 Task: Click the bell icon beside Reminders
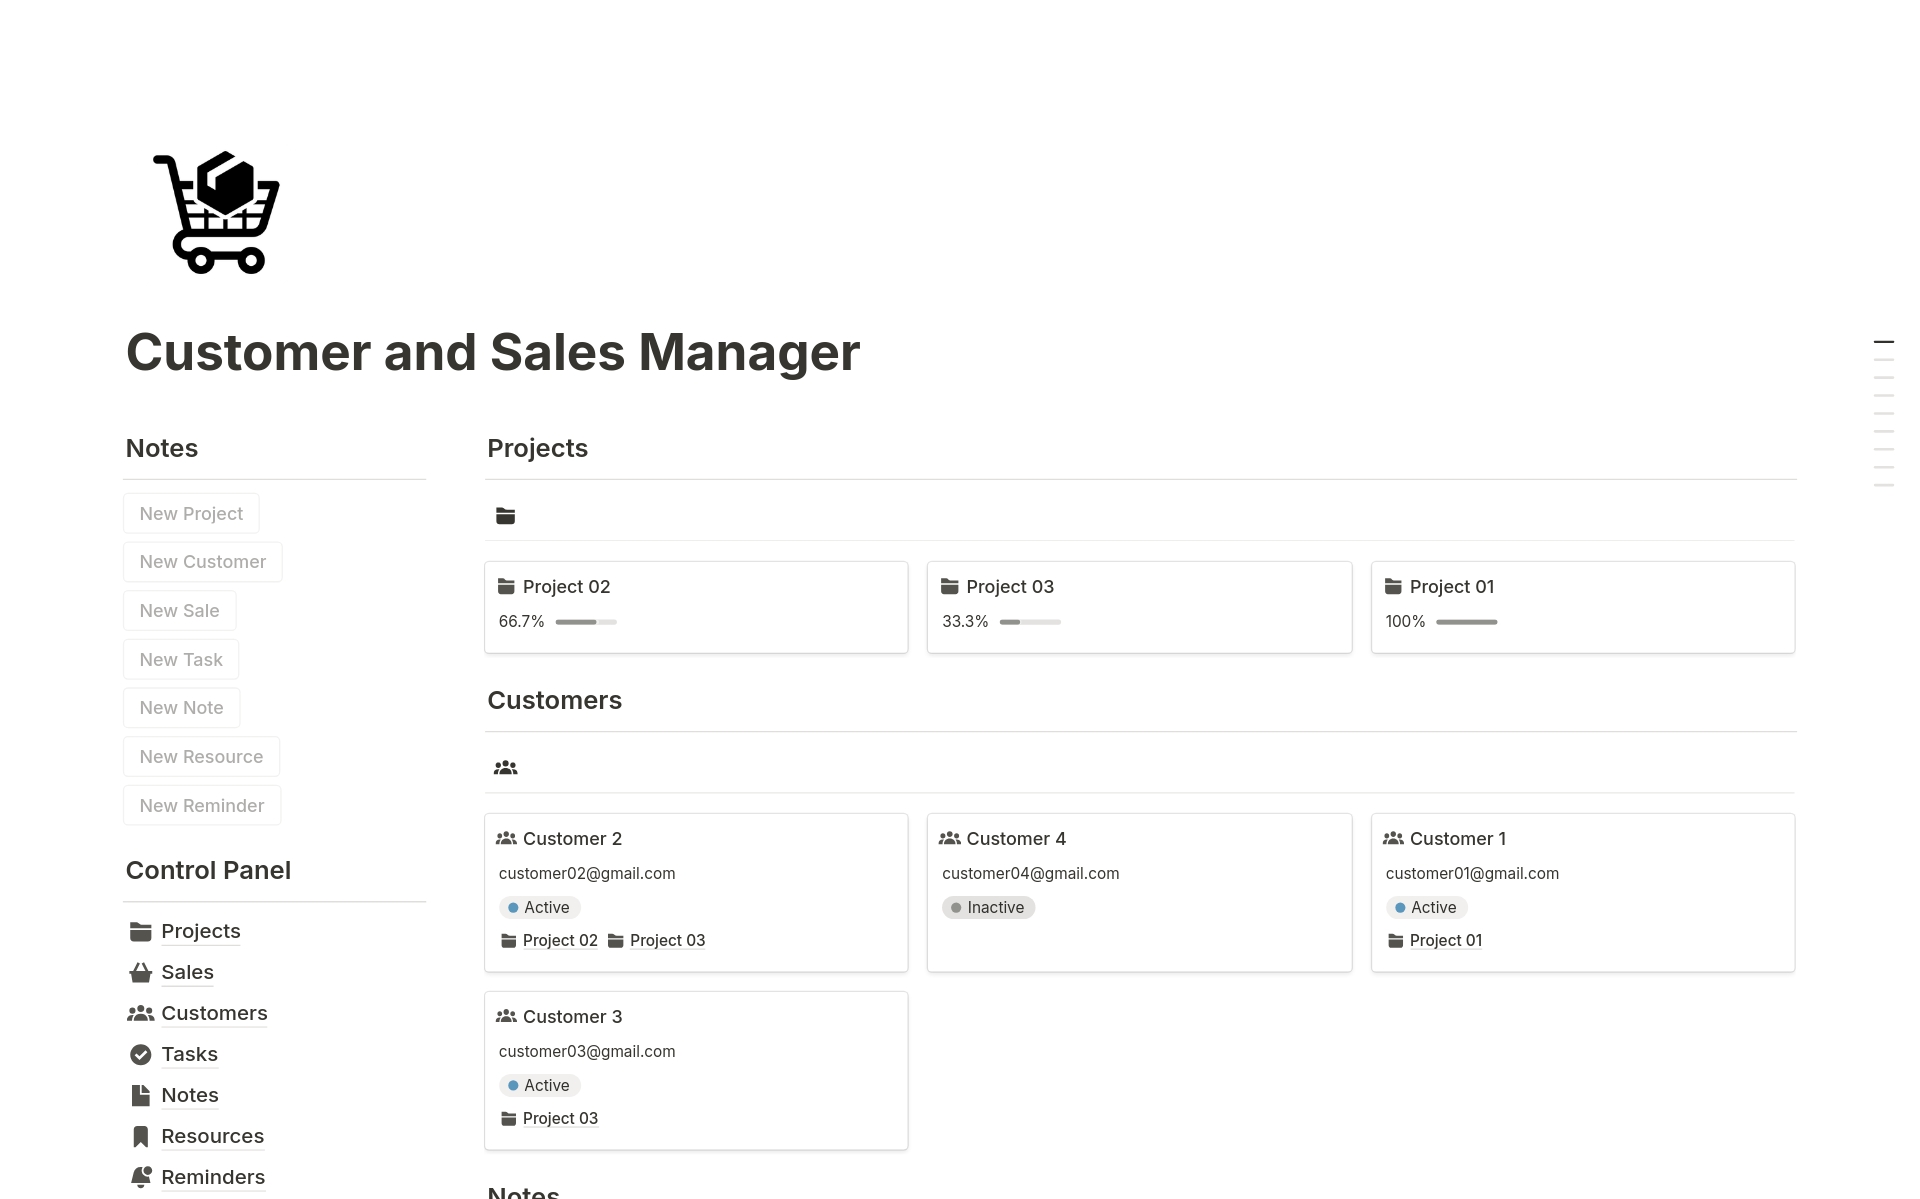(141, 1177)
